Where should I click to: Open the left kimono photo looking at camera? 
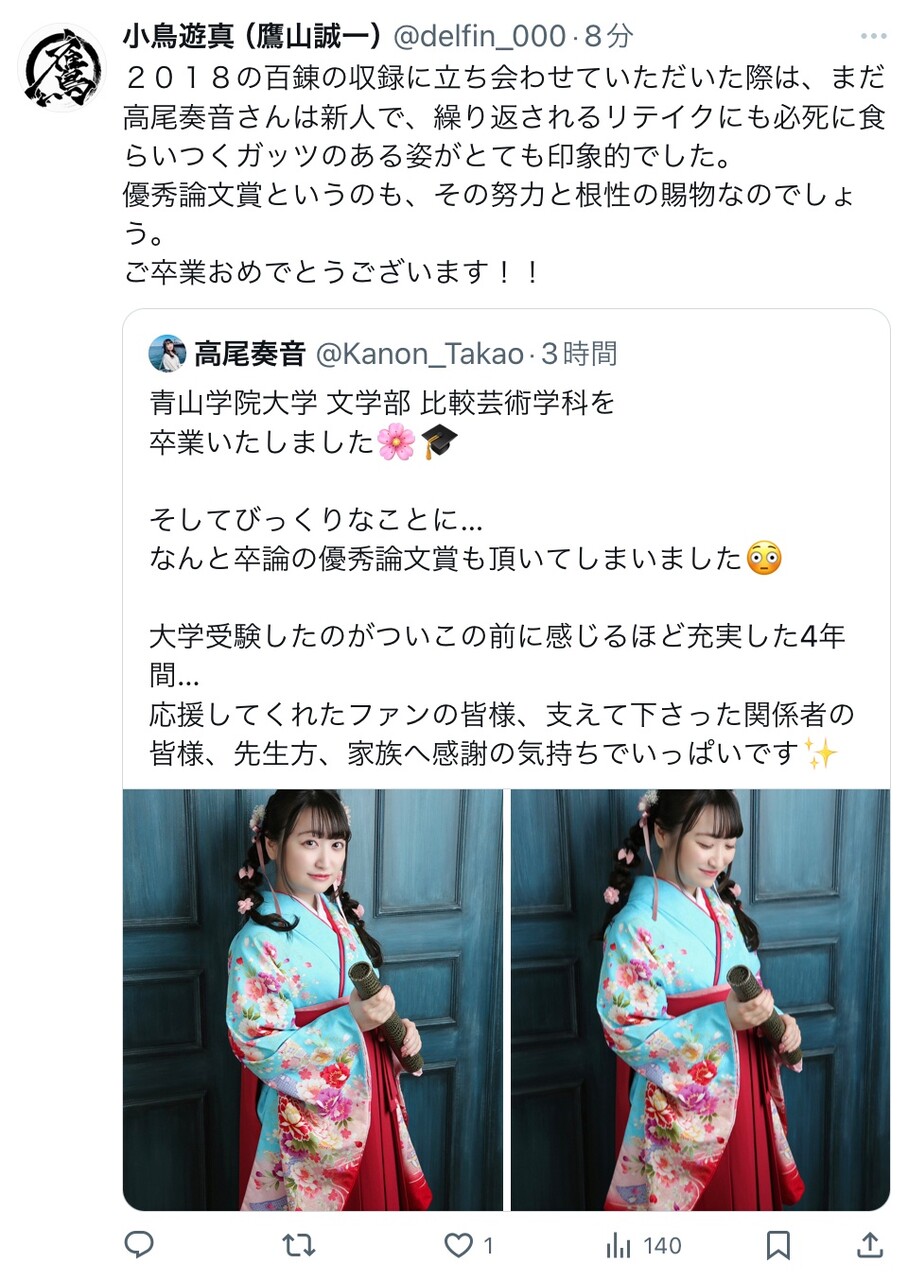point(313,1000)
